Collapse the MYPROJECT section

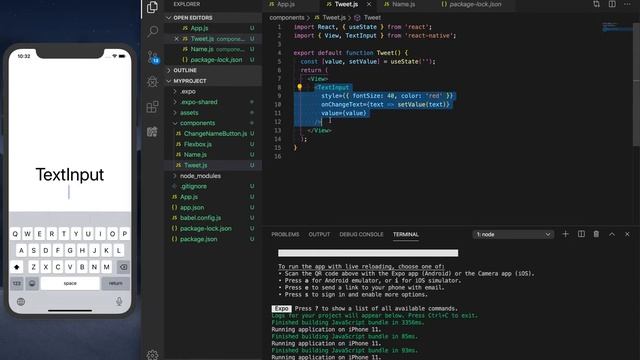coord(213,81)
